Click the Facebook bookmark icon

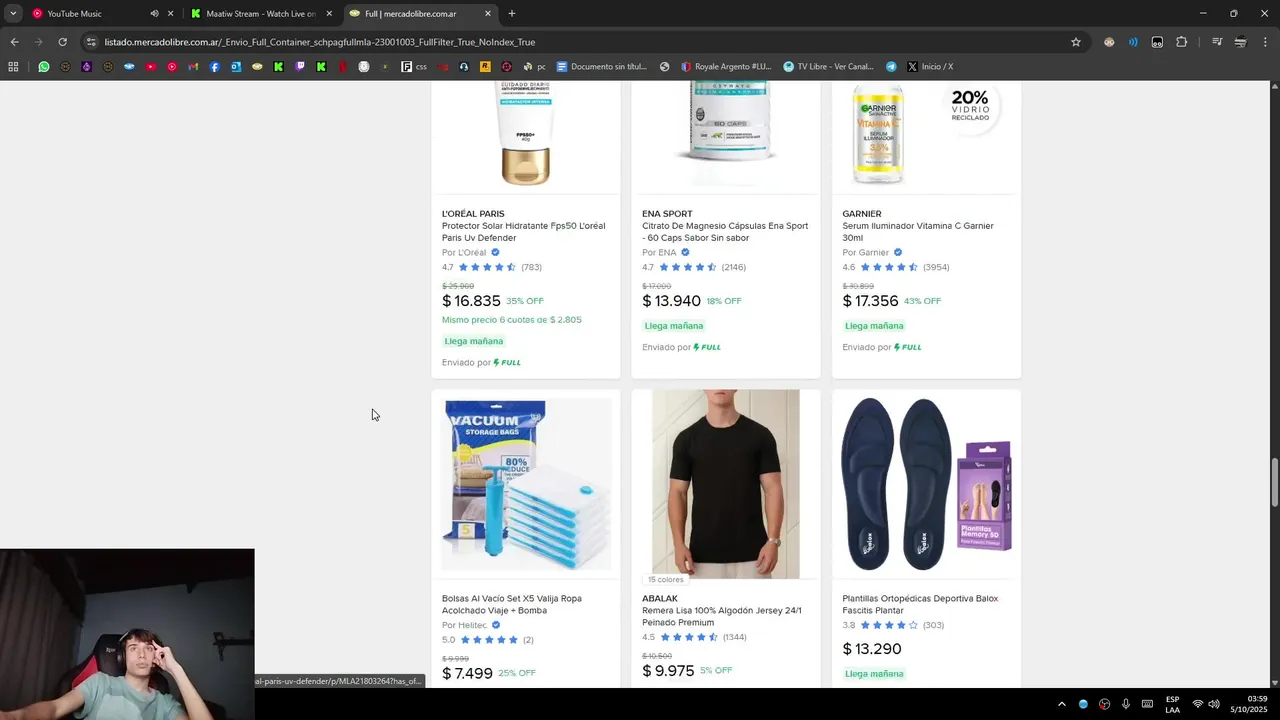(214, 67)
